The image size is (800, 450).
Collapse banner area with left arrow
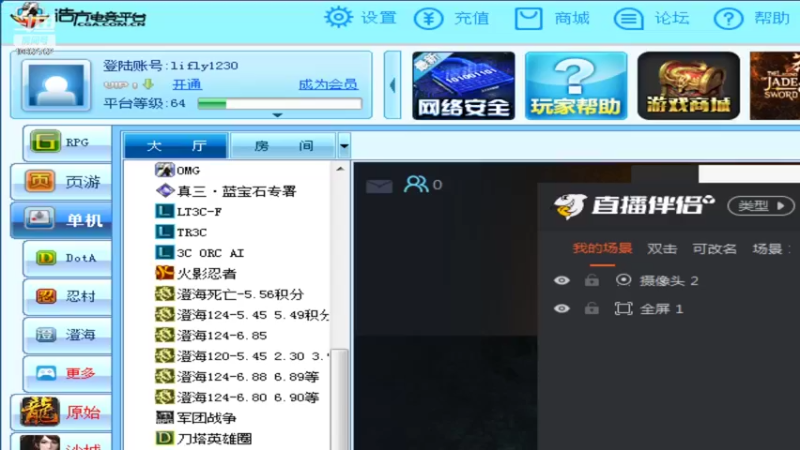coord(392,85)
